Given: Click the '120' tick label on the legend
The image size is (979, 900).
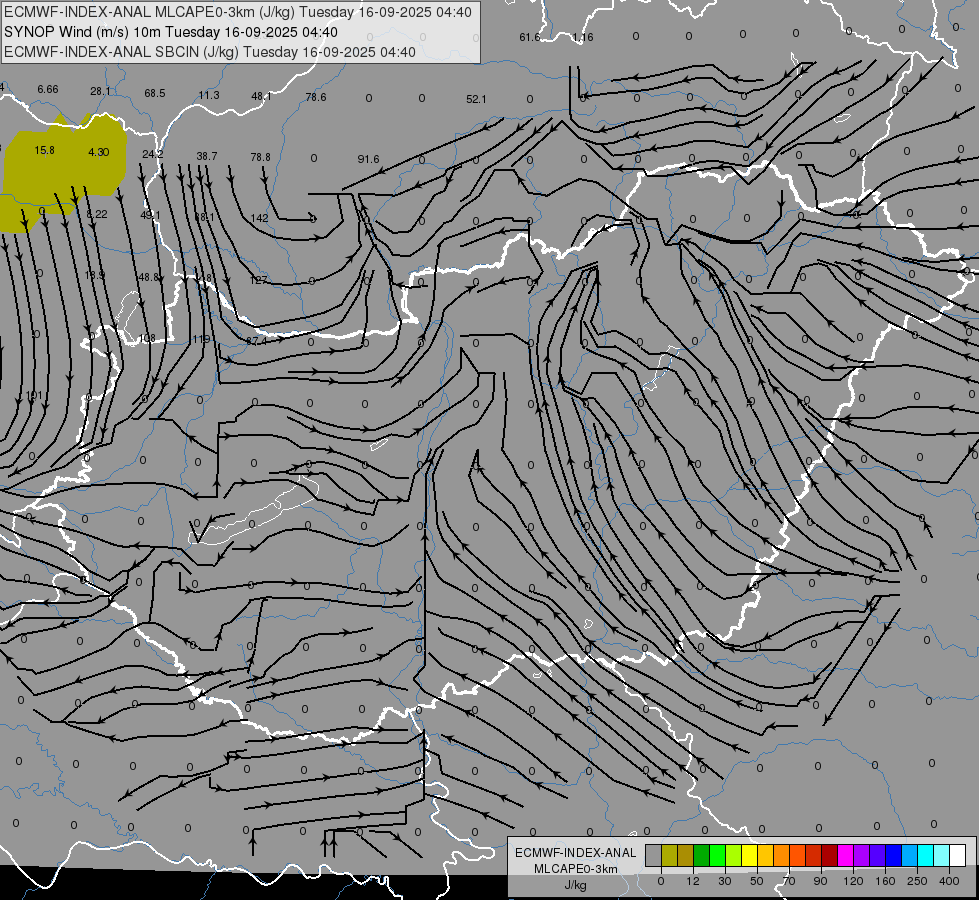Looking at the screenshot, I should pos(854,881).
